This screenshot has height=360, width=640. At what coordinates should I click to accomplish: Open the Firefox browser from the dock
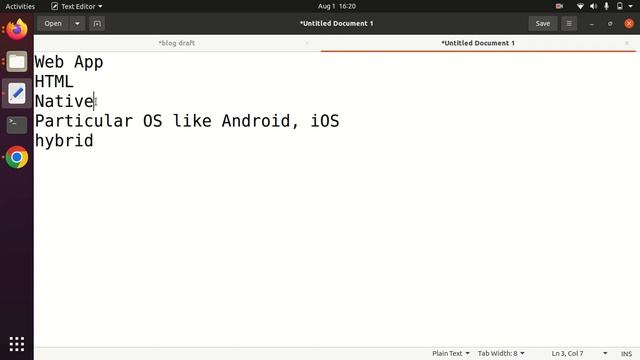click(17, 29)
